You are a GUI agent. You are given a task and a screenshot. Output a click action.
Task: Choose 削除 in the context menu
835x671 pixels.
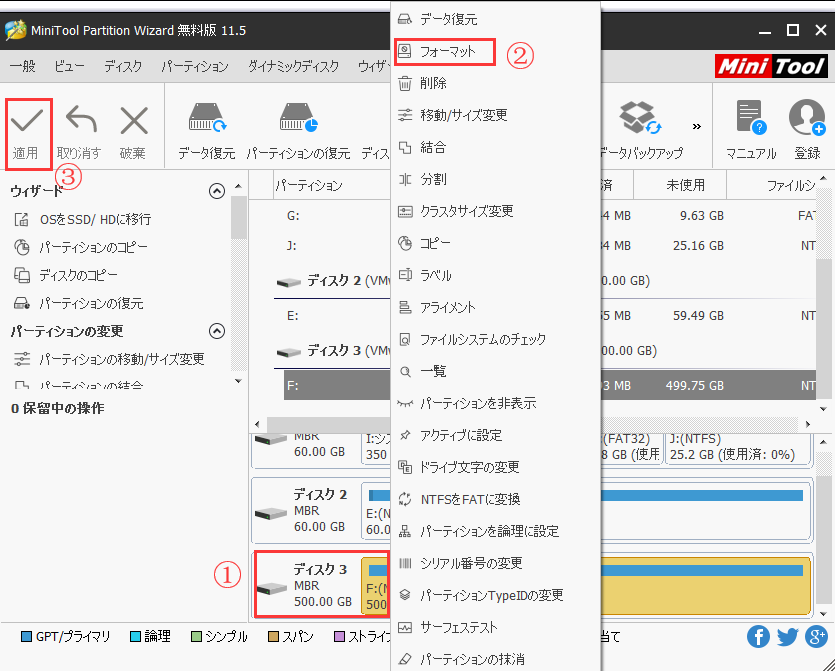(x=433, y=84)
